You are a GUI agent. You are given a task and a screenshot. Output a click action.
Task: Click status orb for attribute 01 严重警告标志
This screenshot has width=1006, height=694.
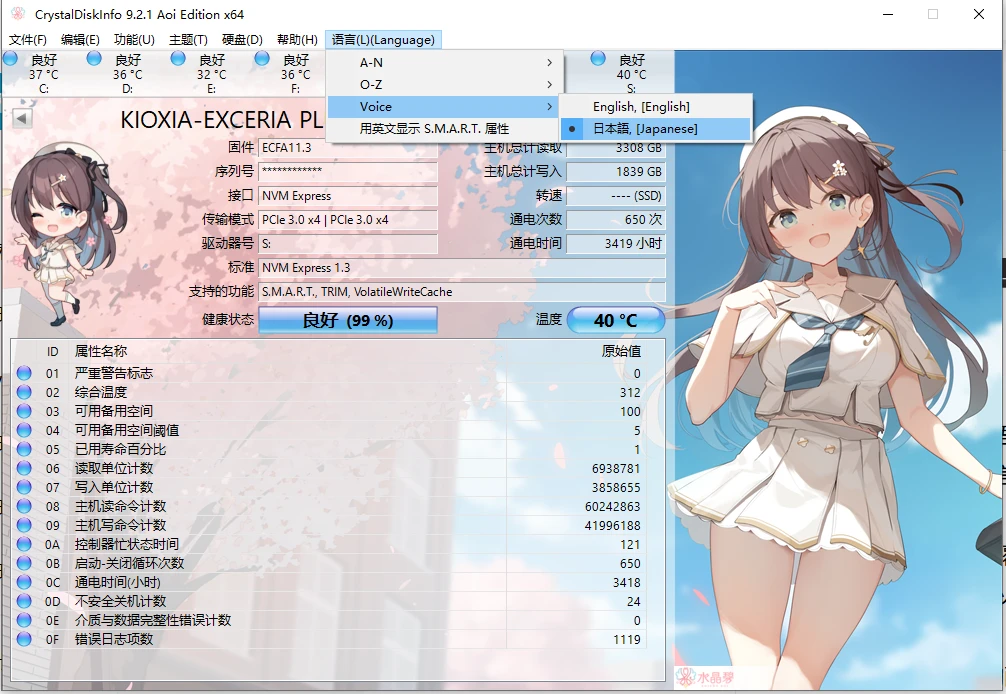point(24,373)
